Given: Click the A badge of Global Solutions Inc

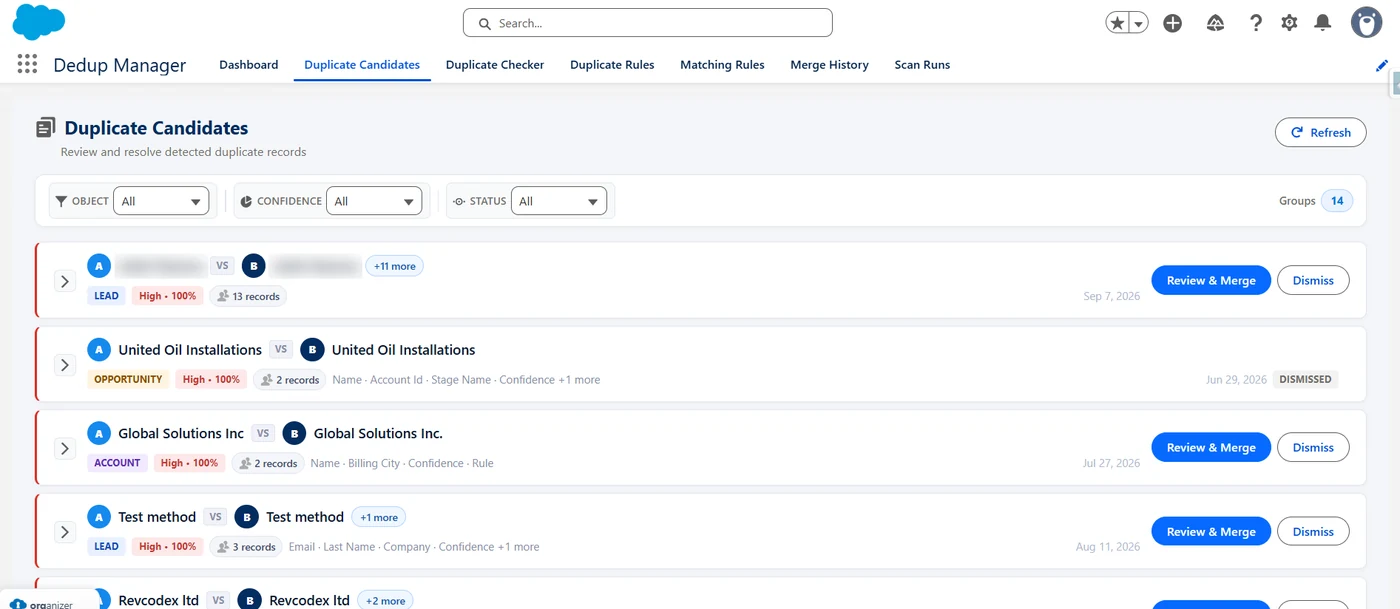Looking at the screenshot, I should 98,434.
